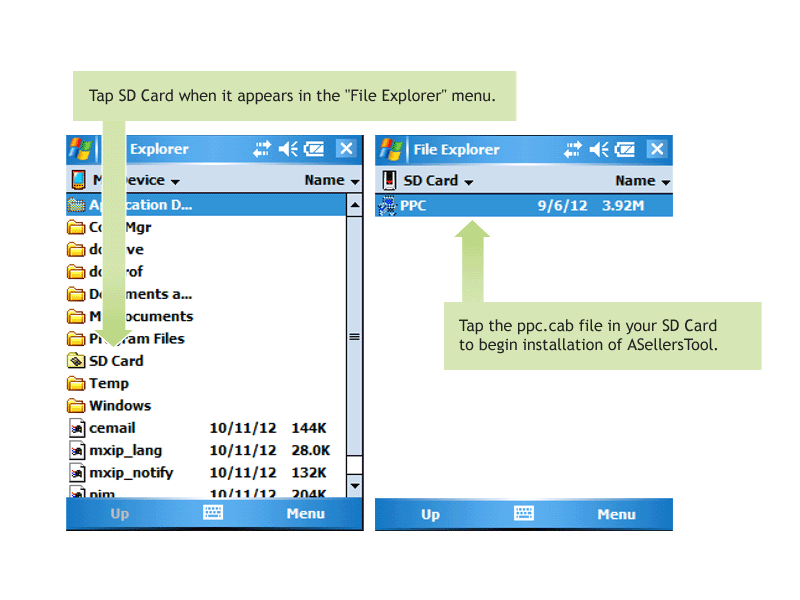Image resolution: width=800 pixels, height=600 pixels.
Task: Click the 9/6/12 date of PPC file
Action: point(562,206)
